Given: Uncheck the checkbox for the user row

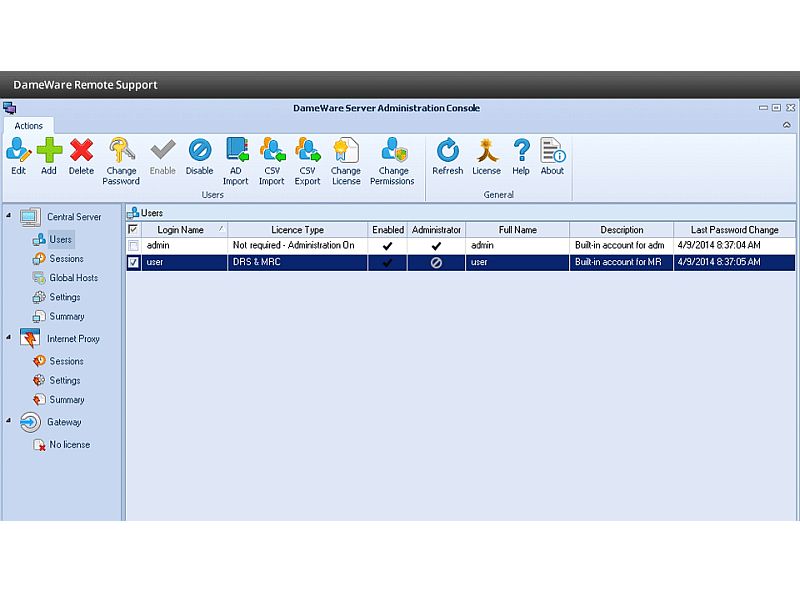Looking at the screenshot, I should click(134, 262).
